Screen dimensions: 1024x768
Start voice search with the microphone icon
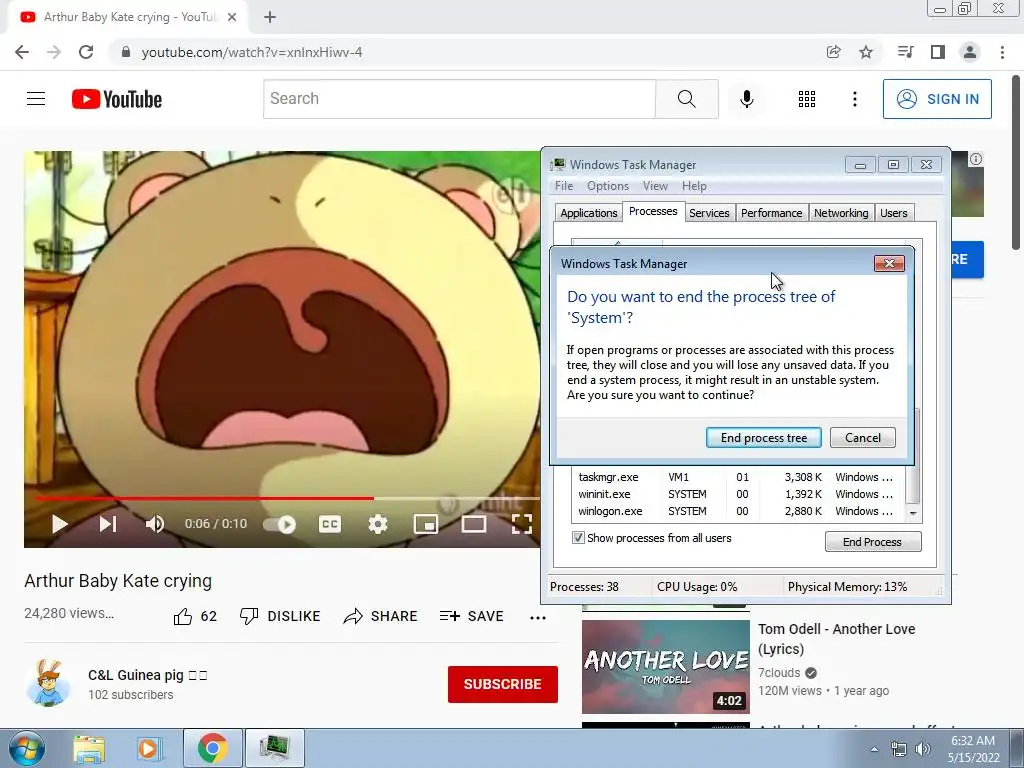(746, 99)
